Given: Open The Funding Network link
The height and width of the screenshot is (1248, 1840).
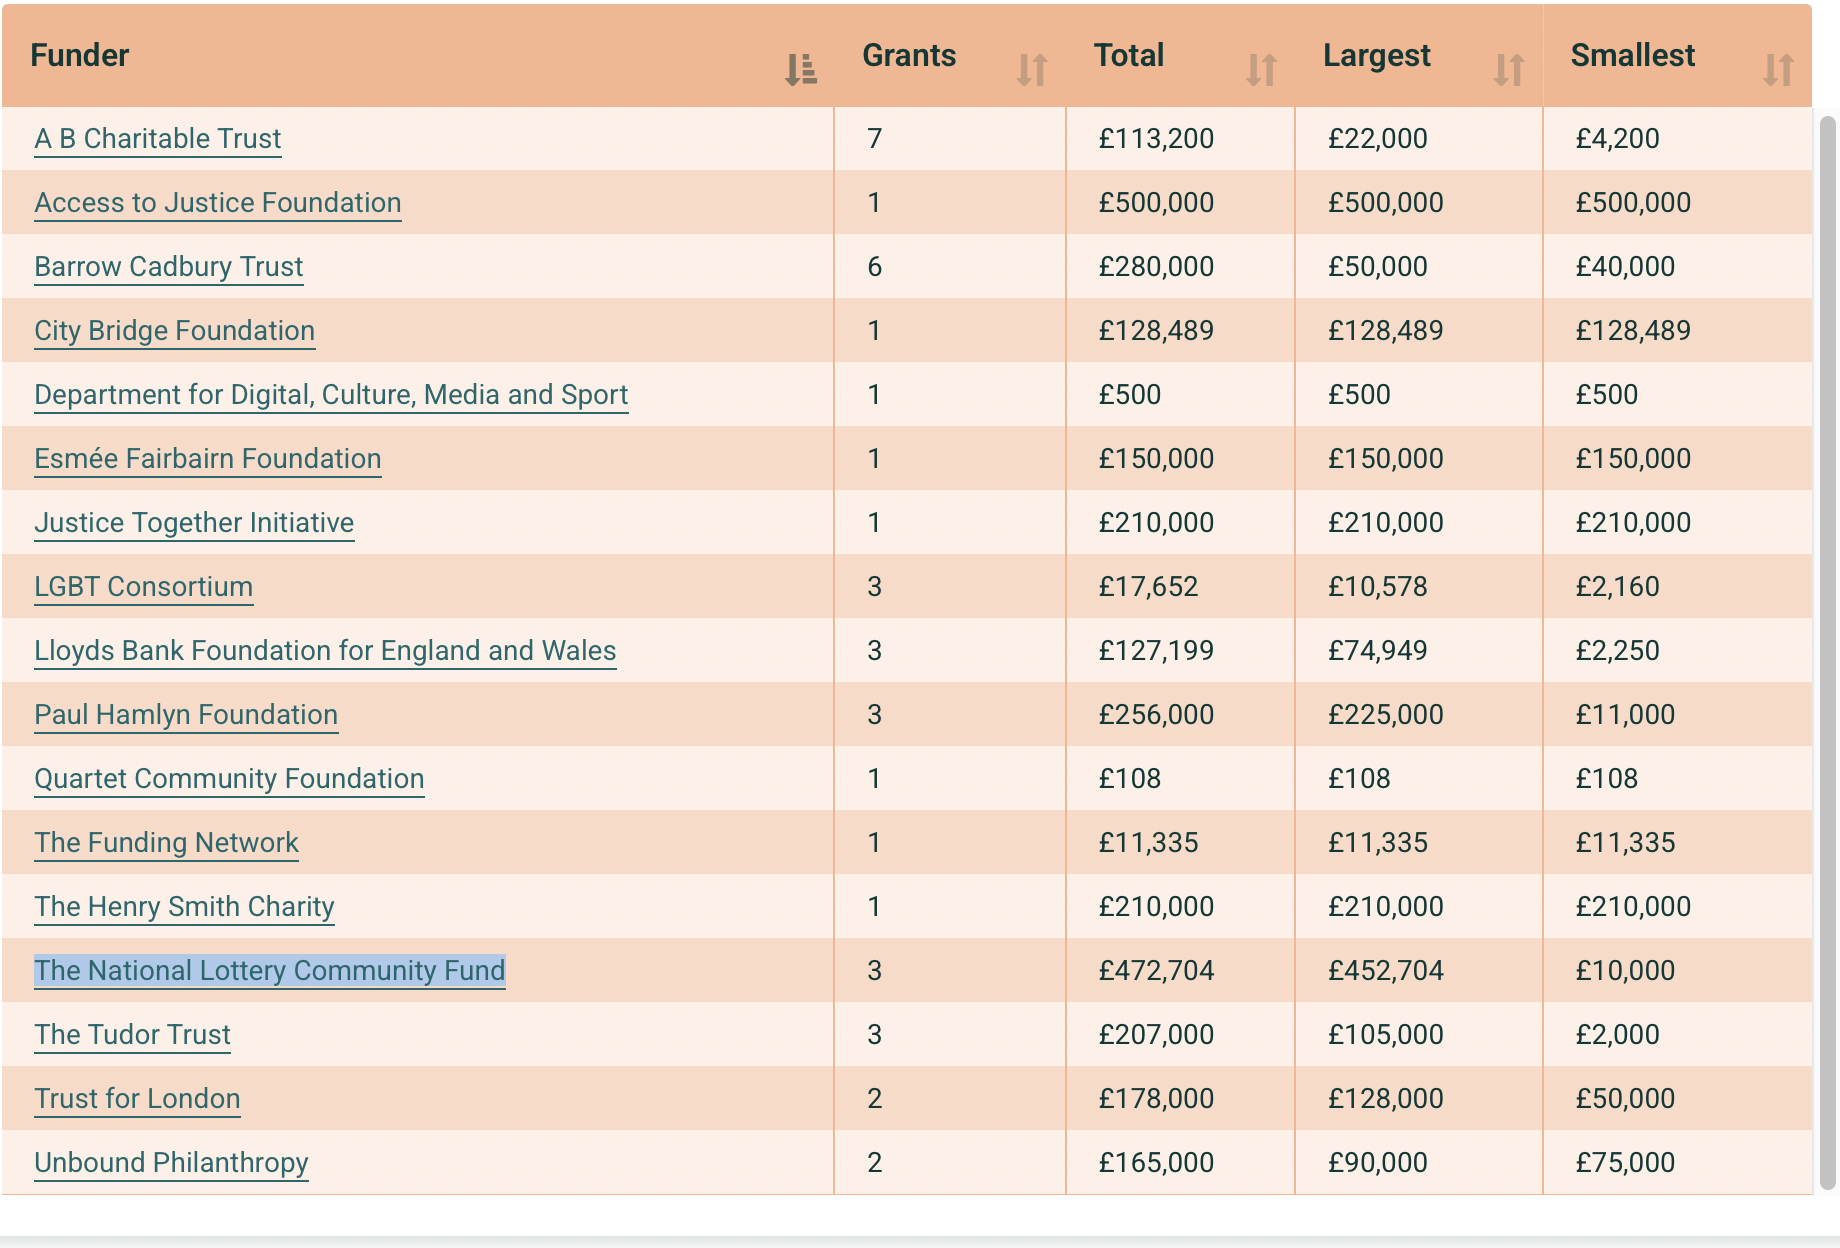Looking at the screenshot, I should [167, 843].
